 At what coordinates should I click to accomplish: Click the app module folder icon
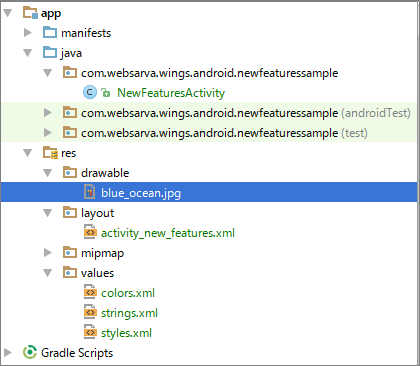(x=30, y=13)
